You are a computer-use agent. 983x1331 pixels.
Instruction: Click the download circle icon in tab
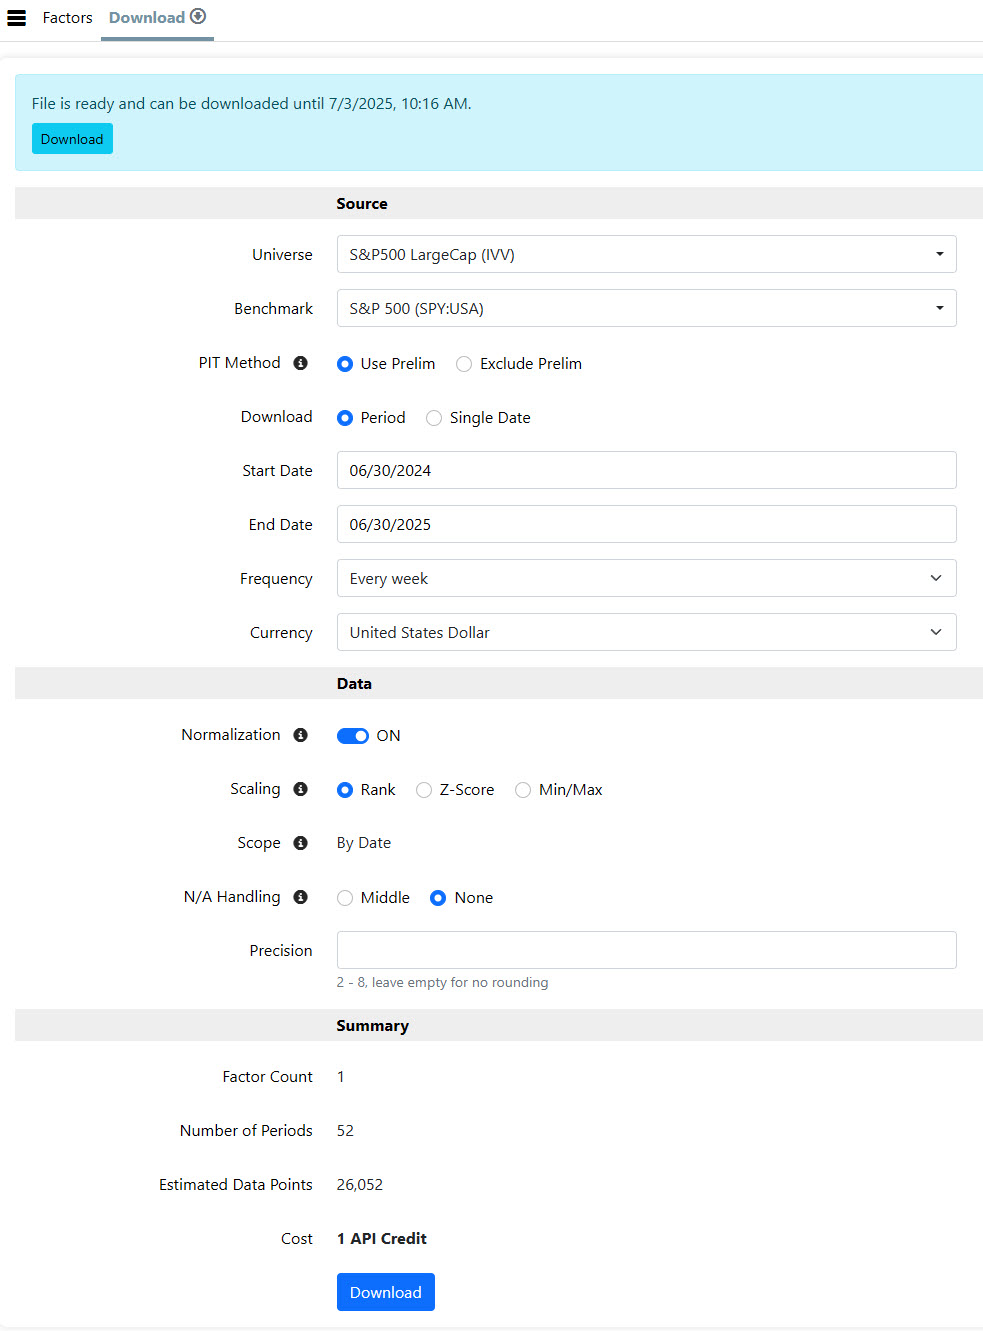pyautogui.click(x=198, y=16)
